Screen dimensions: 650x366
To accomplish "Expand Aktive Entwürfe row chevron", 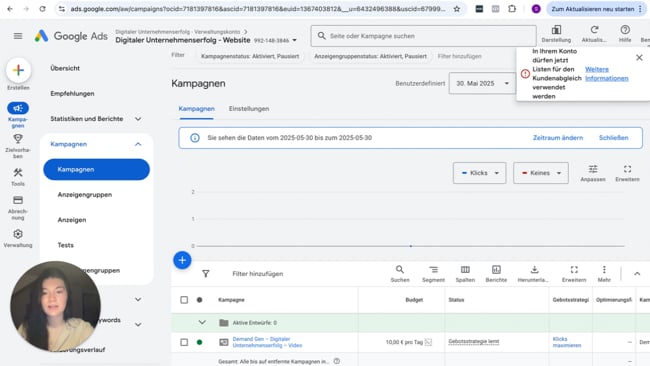I will coord(202,322).
